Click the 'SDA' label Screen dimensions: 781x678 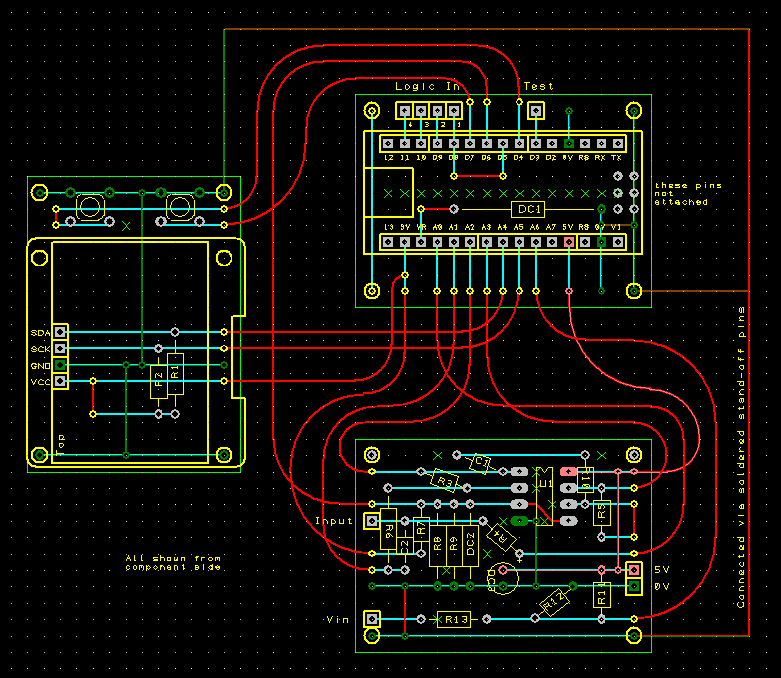click(x=40, y=333)
